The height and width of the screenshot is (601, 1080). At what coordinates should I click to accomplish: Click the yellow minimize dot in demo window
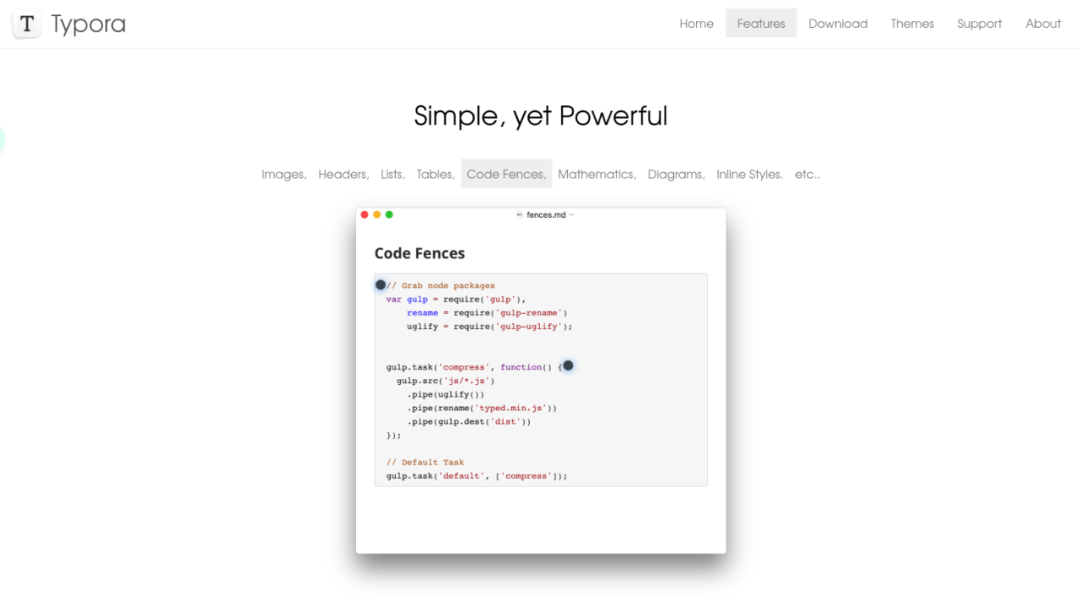(x=377, y=215)
